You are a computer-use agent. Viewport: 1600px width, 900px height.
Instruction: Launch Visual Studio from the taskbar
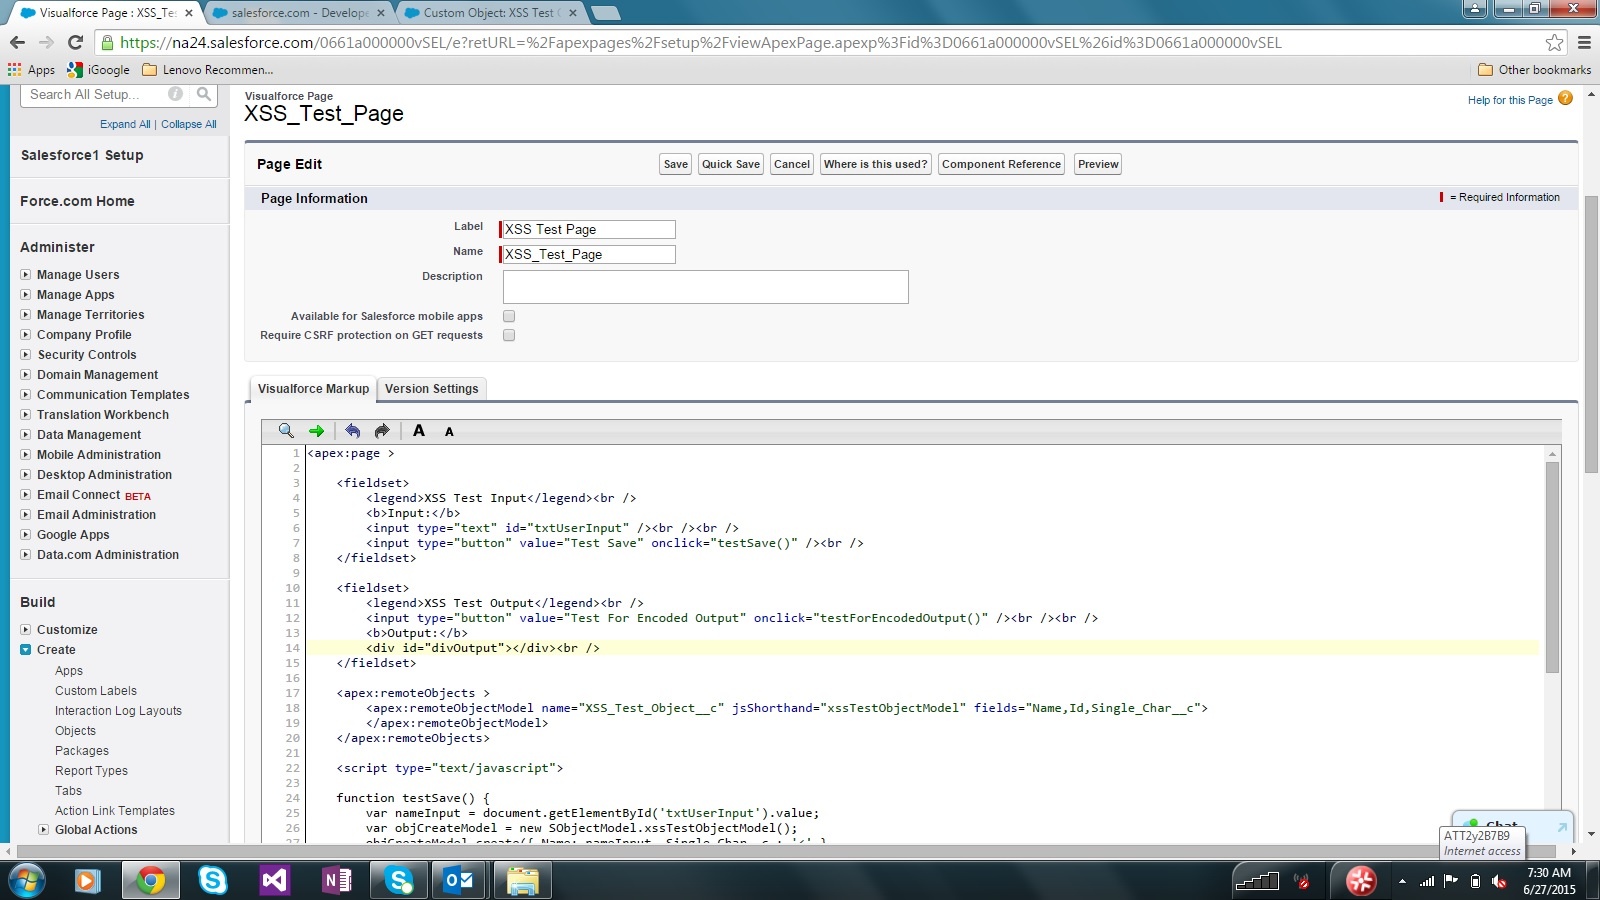pyautogui.click(x=274, y=880)
